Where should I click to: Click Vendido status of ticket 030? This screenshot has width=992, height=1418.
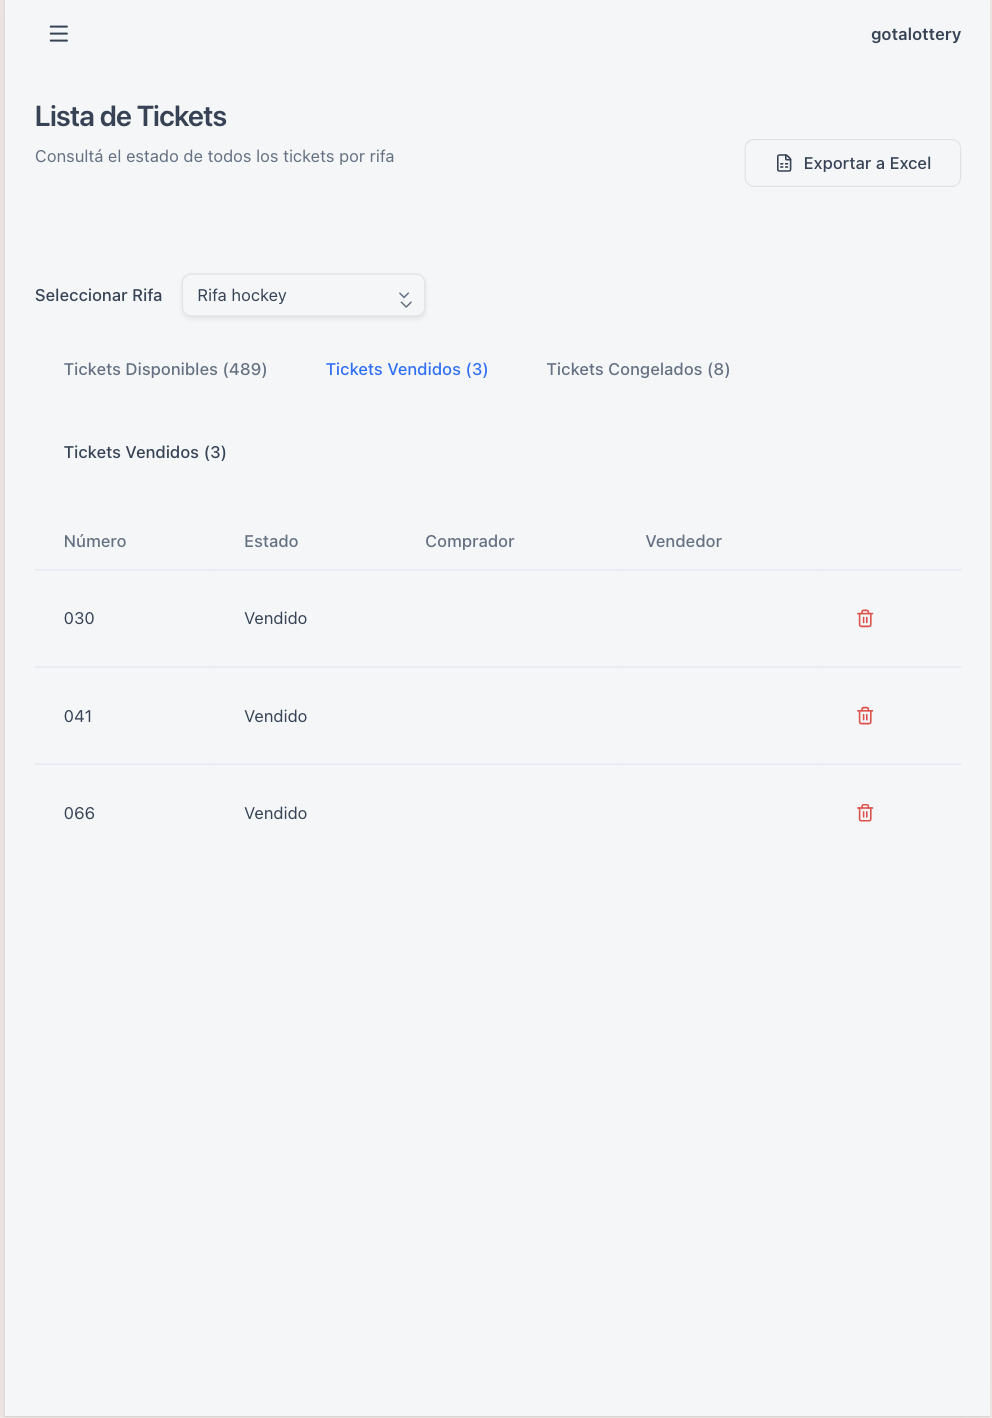(x=276, y=618)
